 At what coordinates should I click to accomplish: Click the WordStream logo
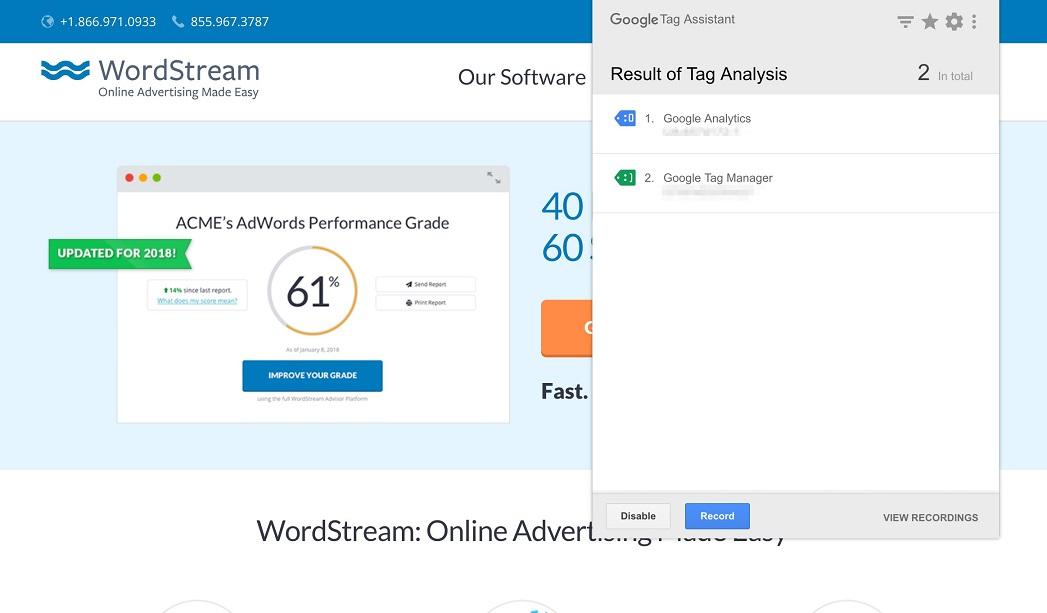click(x=150, y=77)
